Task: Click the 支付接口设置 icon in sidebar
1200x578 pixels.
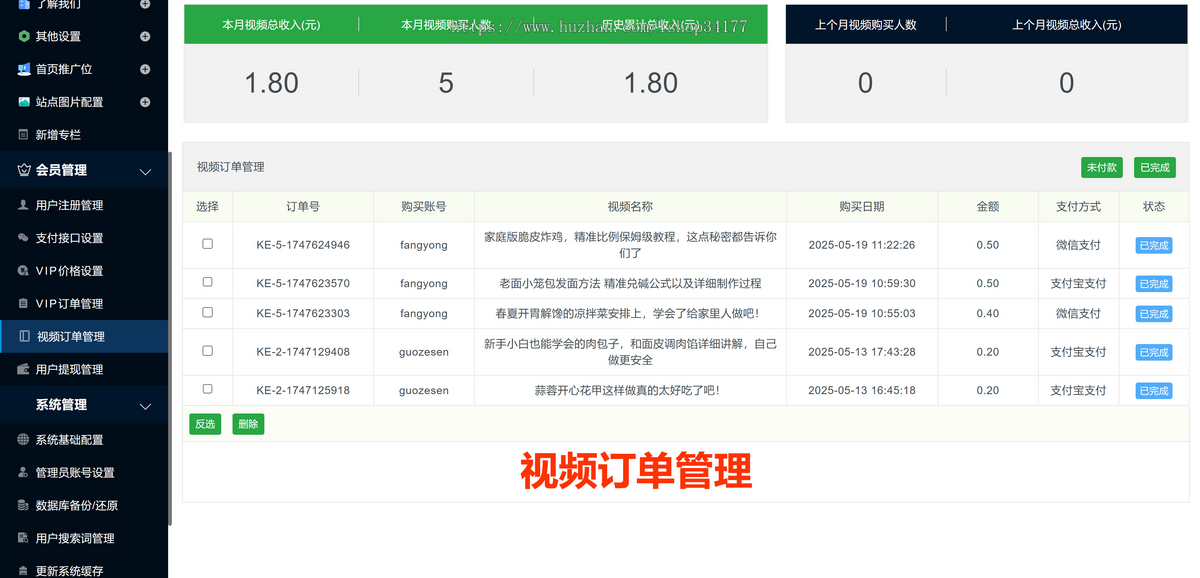Action: point(24,238)
